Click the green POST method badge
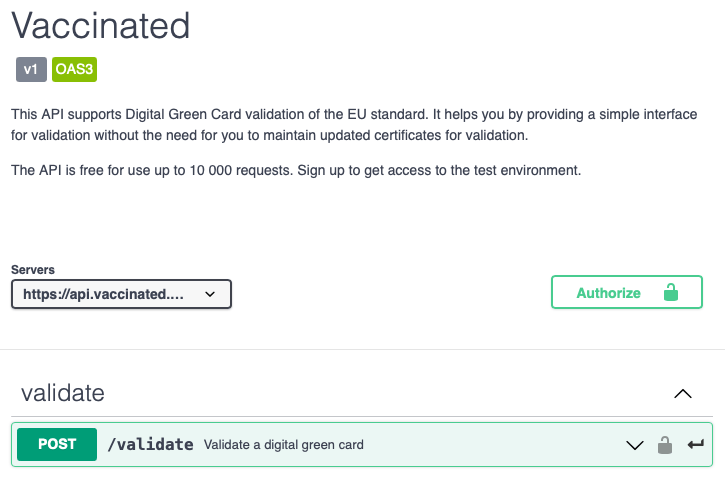This screenshot has width=725, height=481. coord(57,445)
